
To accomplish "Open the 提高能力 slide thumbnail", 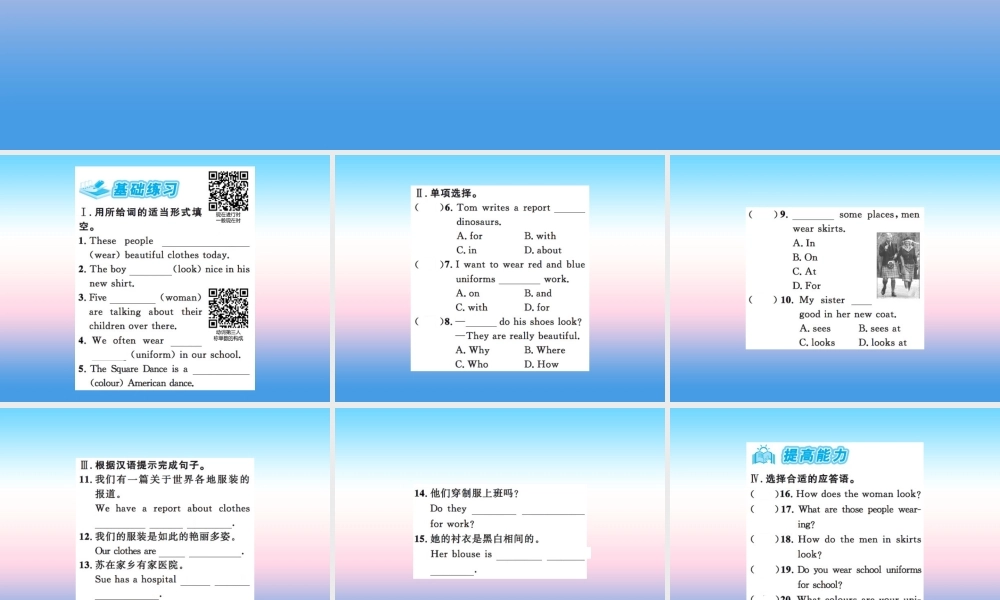I will (x=835, y=504).
